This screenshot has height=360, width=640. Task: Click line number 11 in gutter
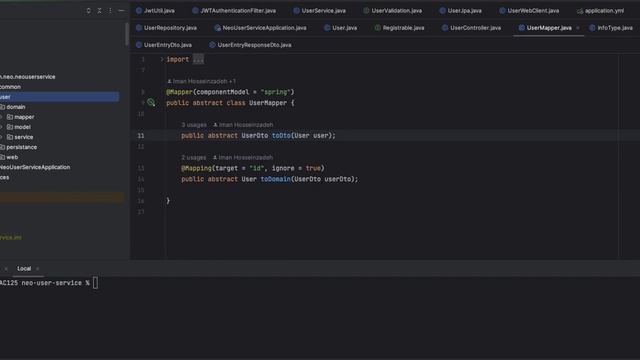[x=141, y=136]
